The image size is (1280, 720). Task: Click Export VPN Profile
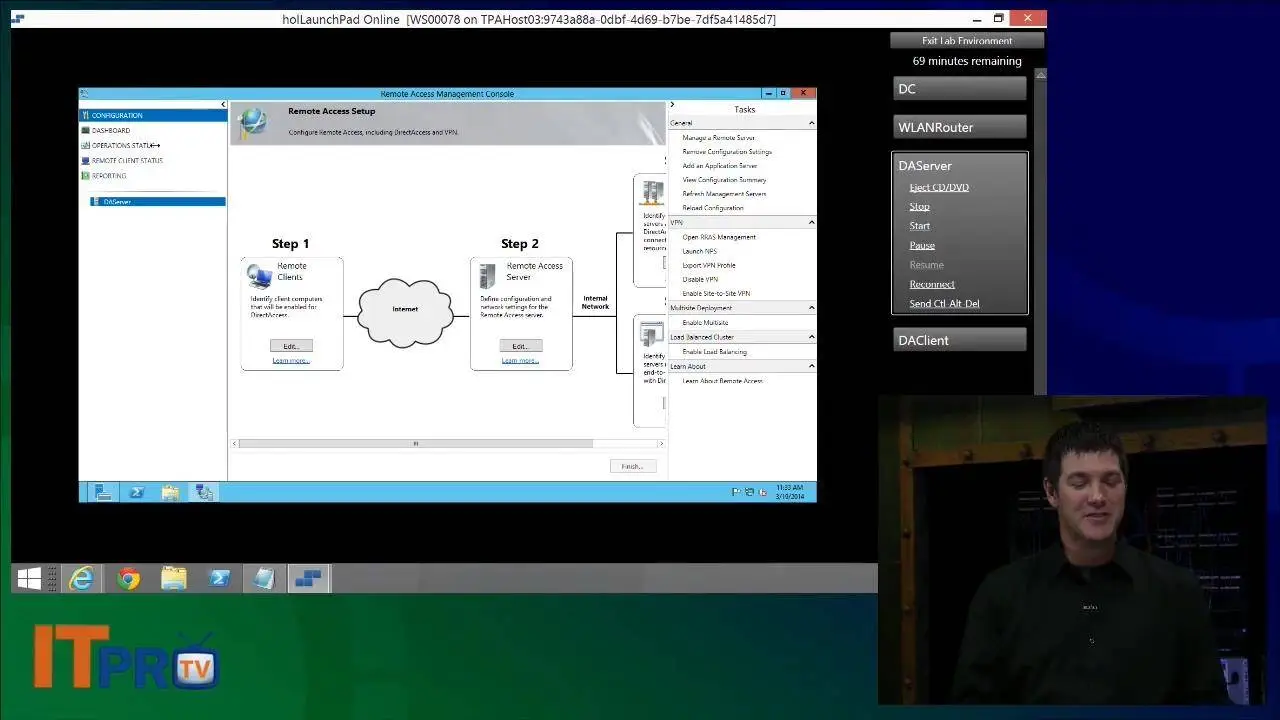click(709, 265)
